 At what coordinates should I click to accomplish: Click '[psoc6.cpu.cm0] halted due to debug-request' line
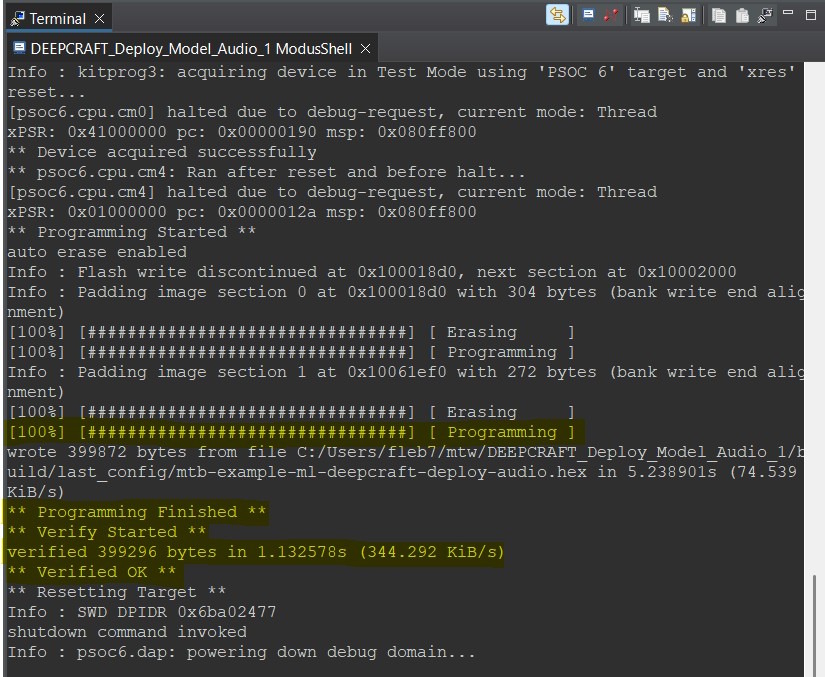tap(332, 112)
